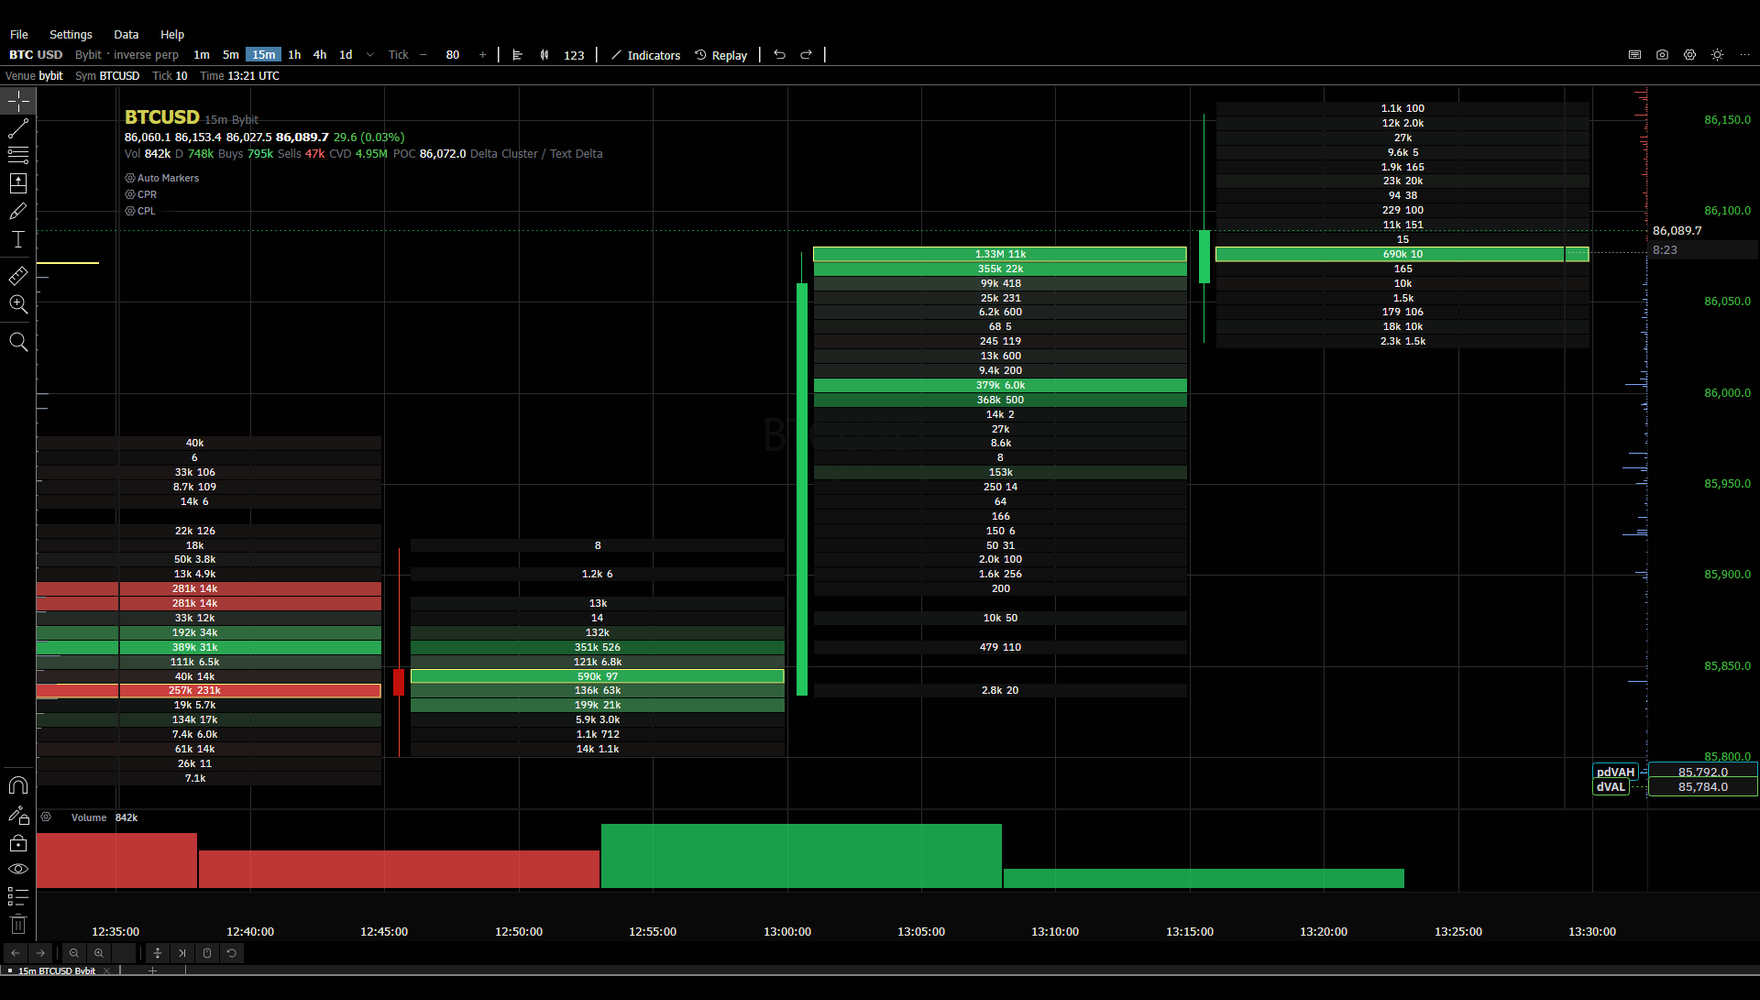The width and height of the screenshot is (1760, 1000).
Task: Click the pdVAH price level label
Action: click(1616, 772)
